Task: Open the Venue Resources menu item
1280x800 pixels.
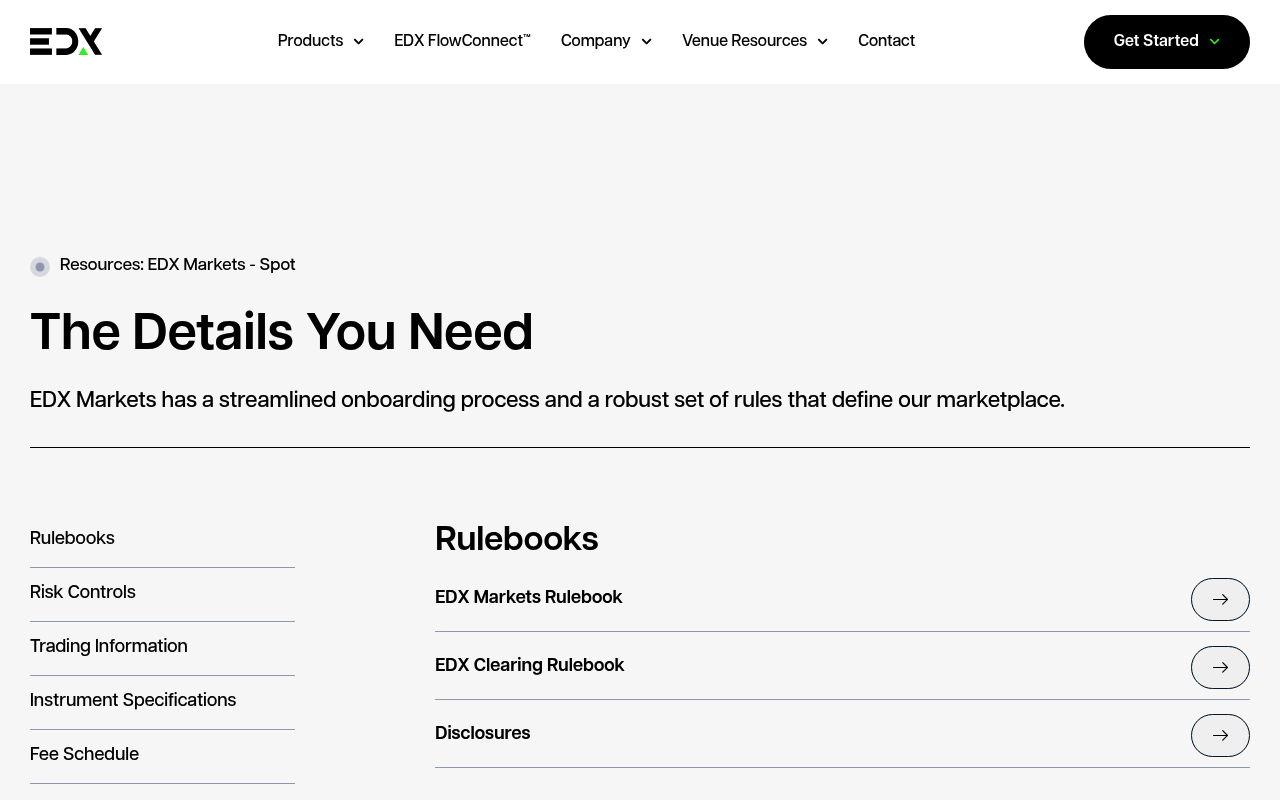Action: pyautogui.click(x=744, y=41)
